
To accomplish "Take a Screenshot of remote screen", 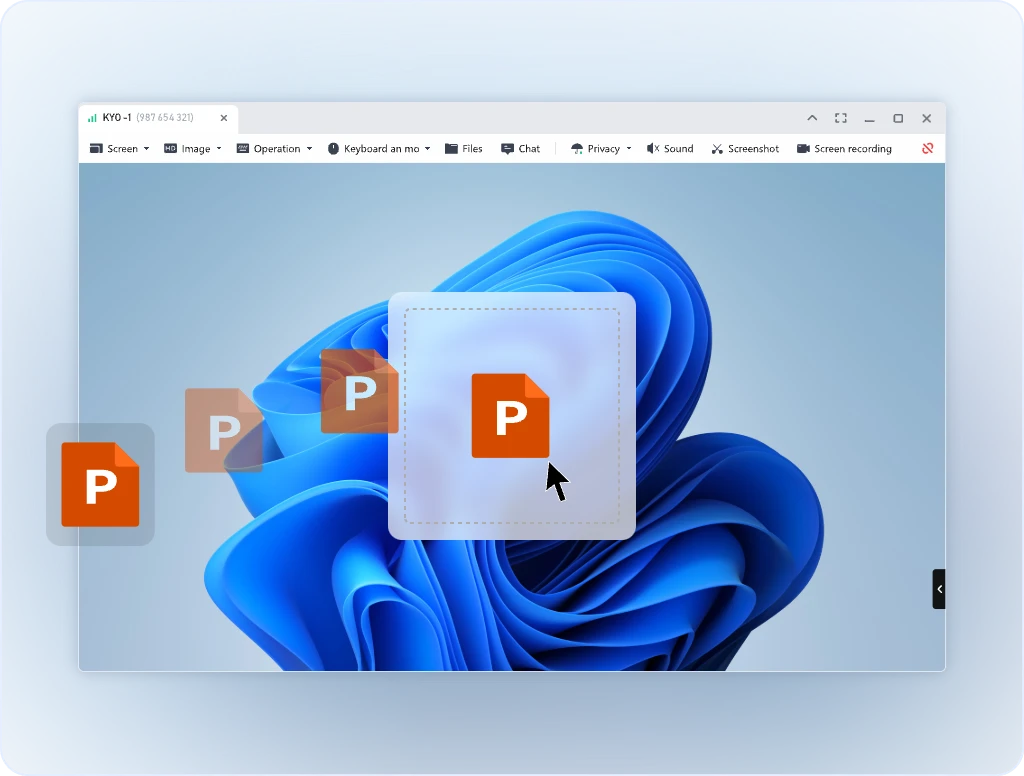I will click(x=745, y=149).
